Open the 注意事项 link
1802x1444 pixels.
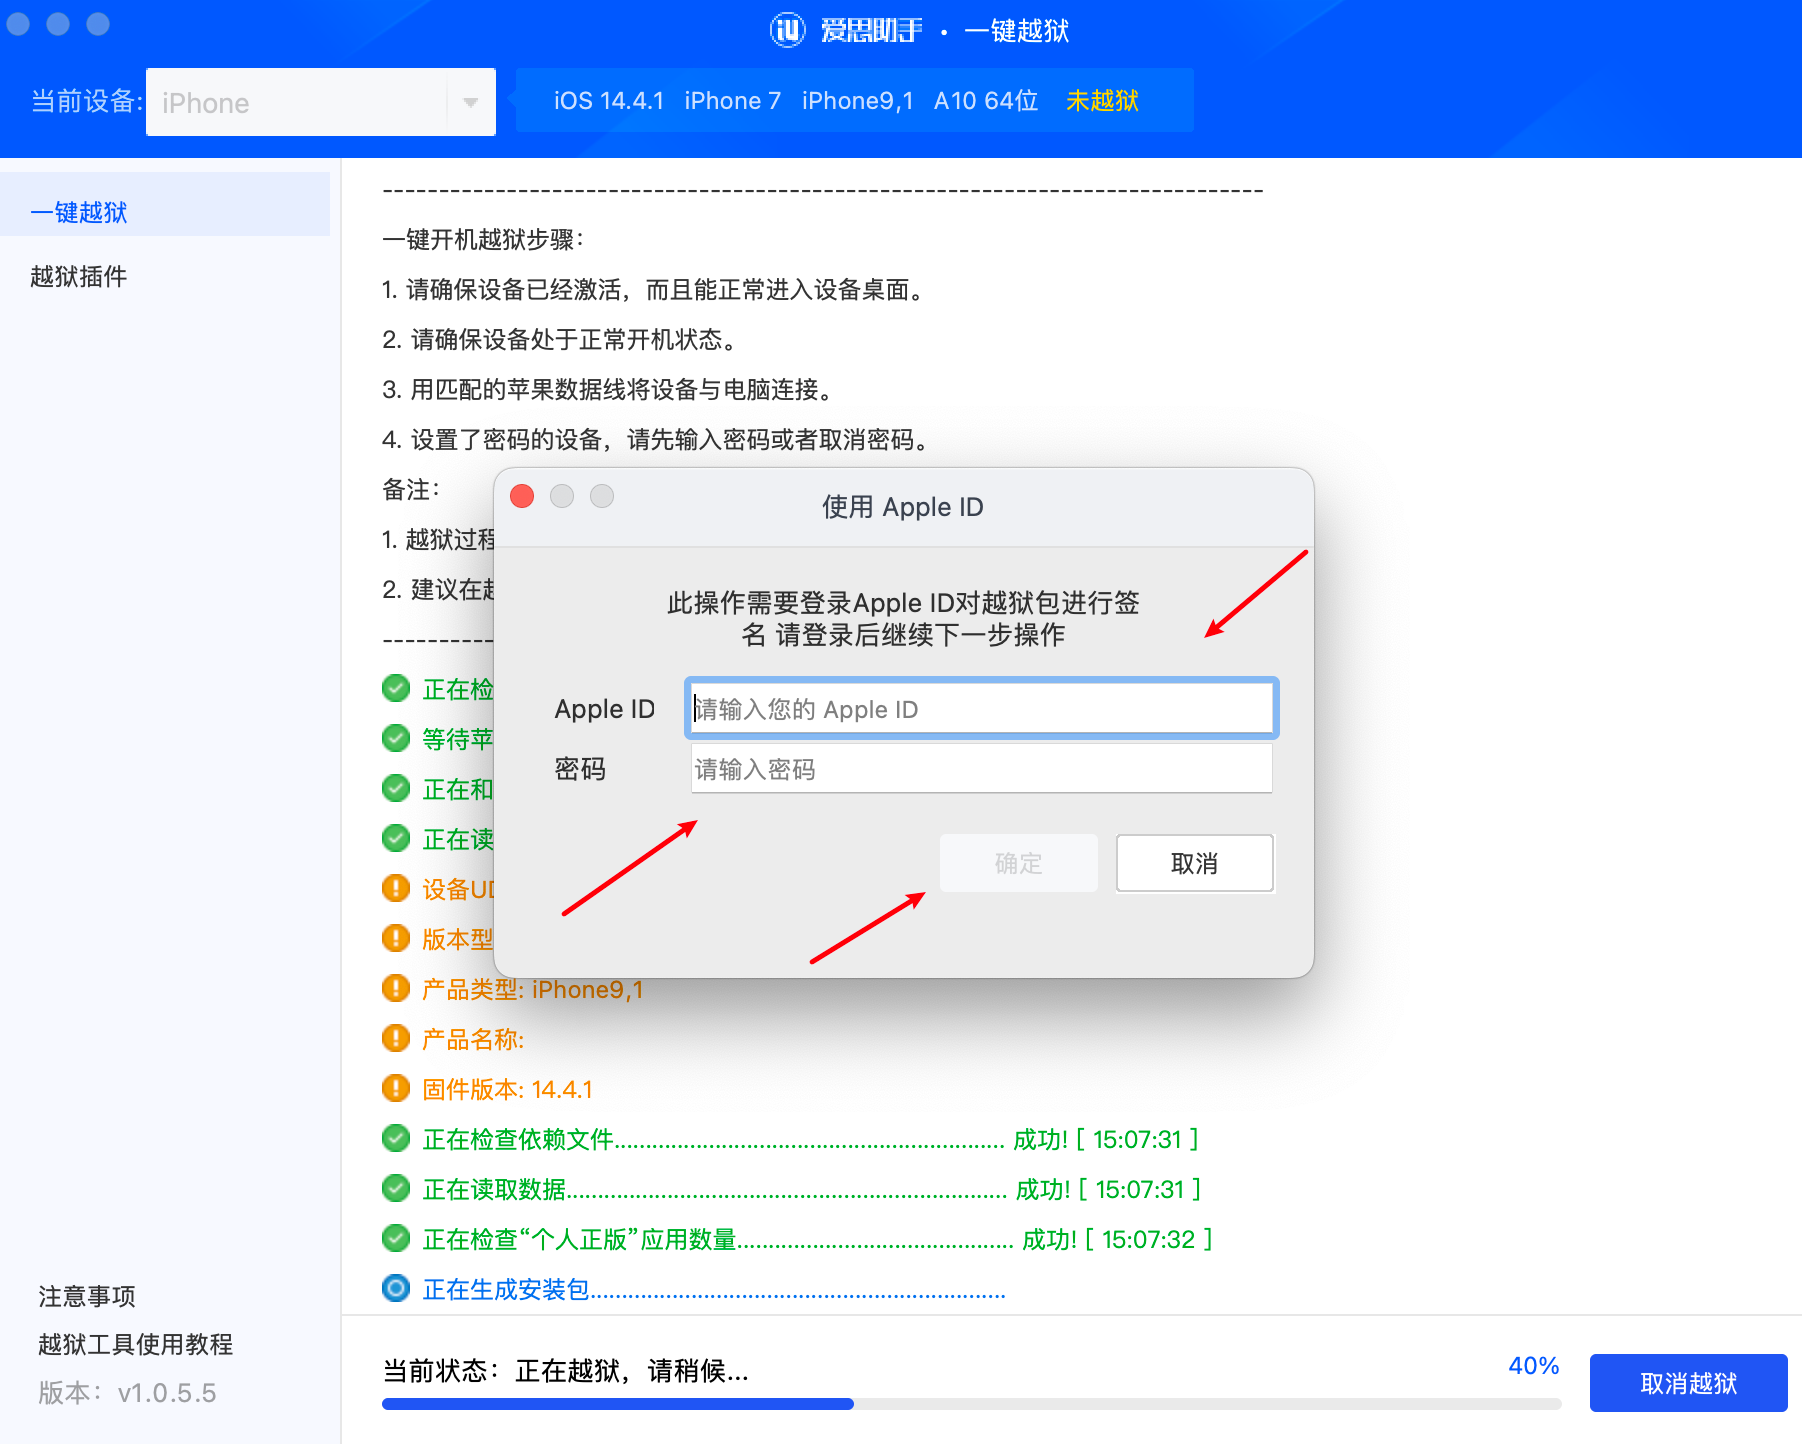click(87, 1296)
